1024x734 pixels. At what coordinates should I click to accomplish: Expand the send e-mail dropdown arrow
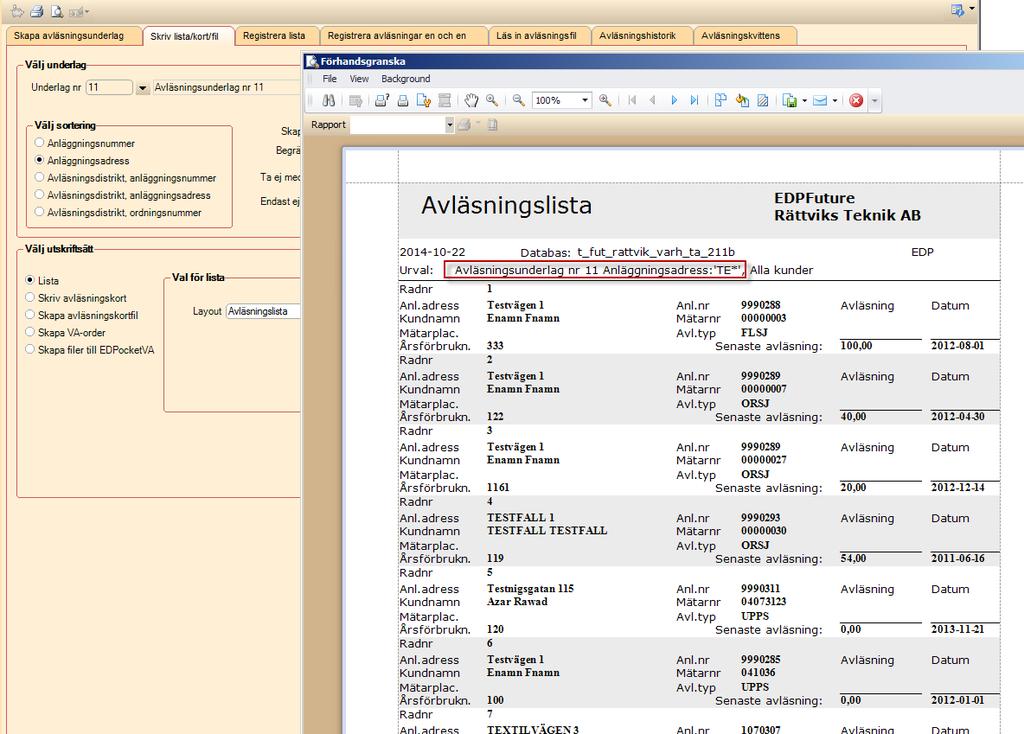pyautogui.click(x=835, y=101)
